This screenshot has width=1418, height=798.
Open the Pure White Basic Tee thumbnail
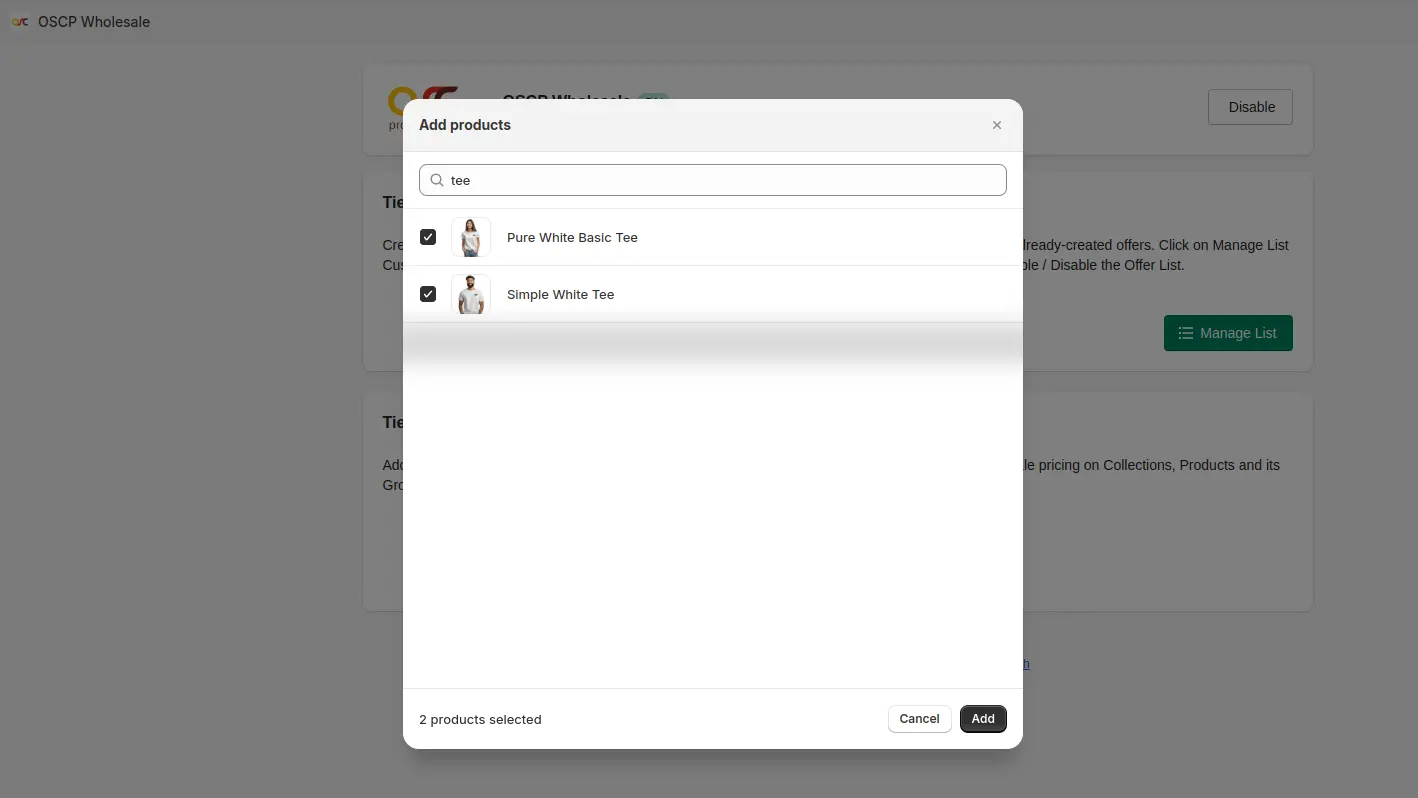471,237
